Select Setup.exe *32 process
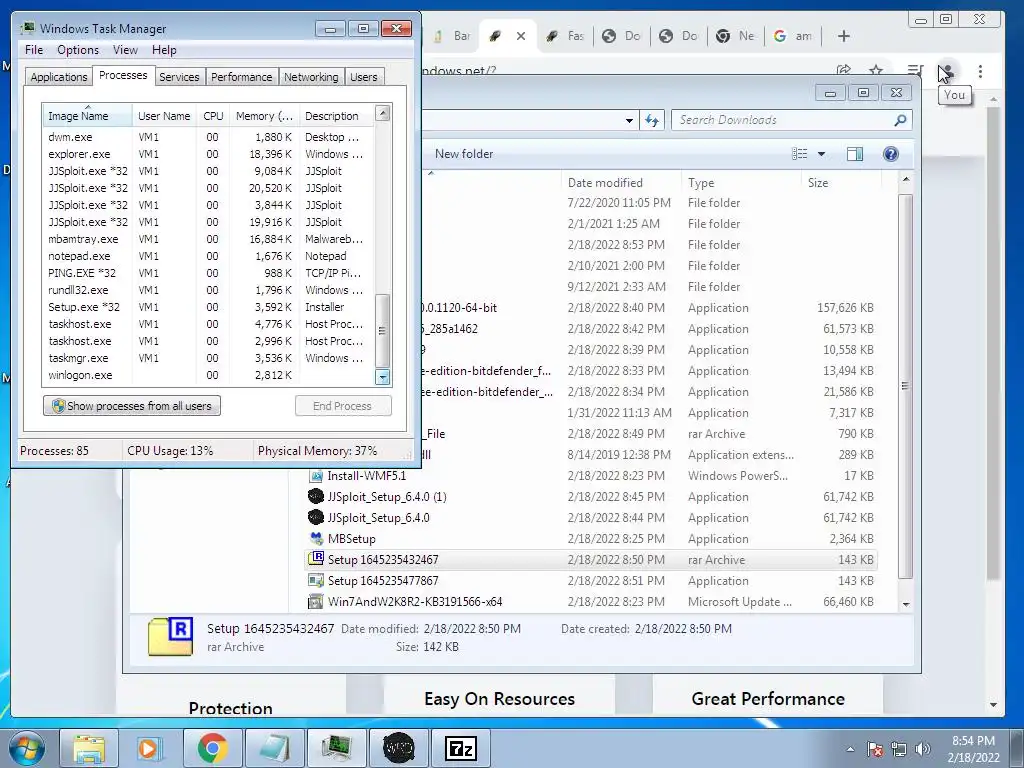 [207, 307]
